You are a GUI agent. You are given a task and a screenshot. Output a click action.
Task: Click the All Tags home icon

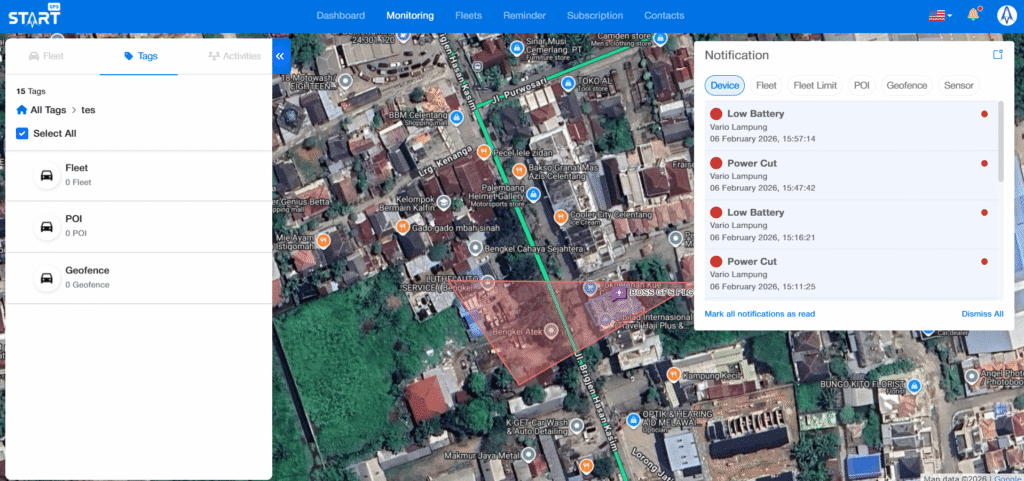tap(22, 109)
